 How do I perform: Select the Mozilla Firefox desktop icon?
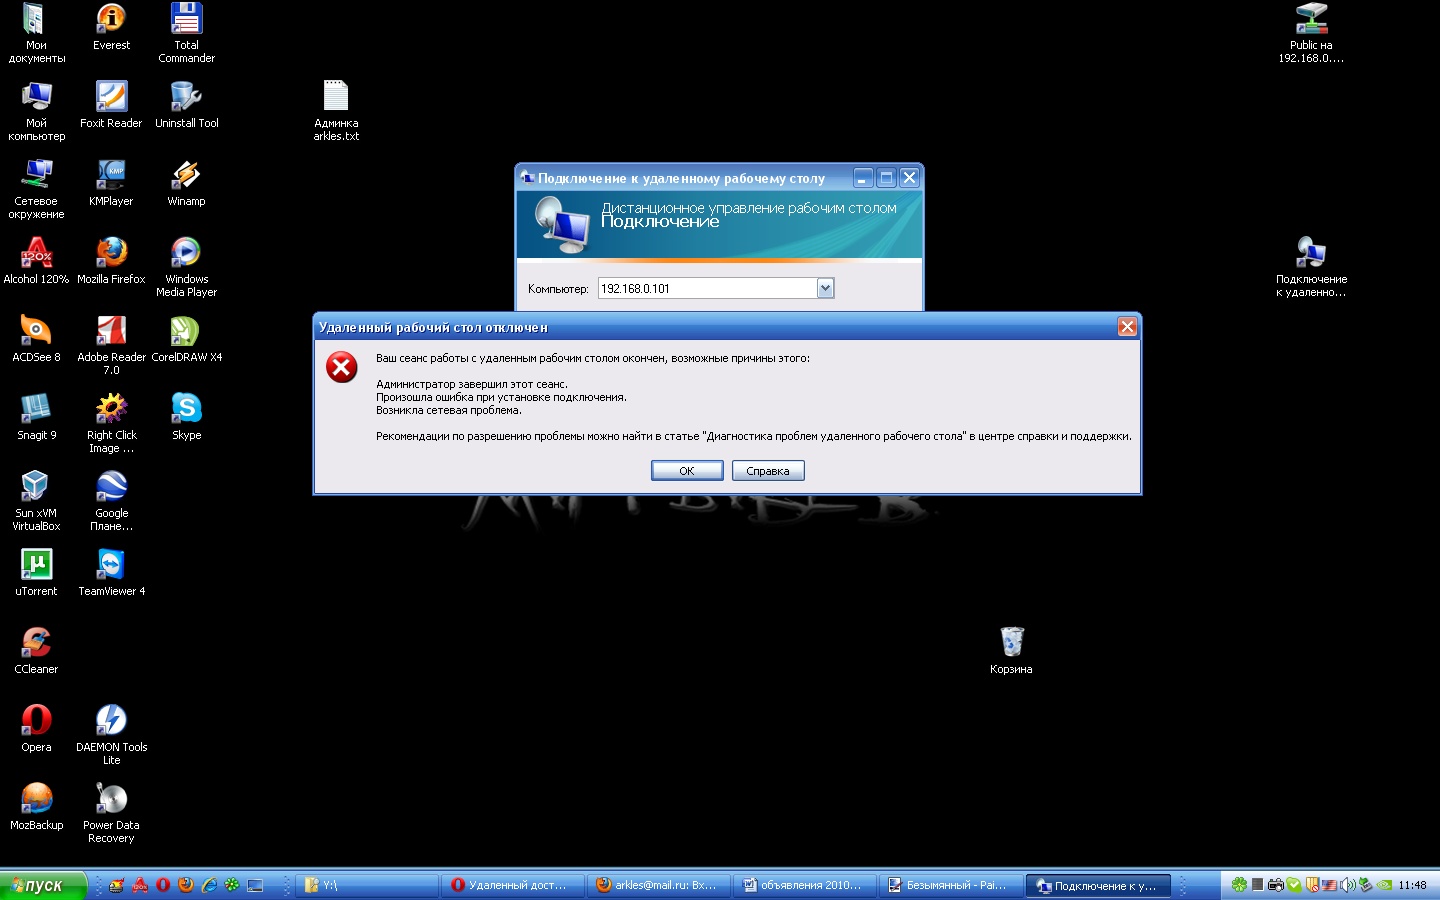pos(111,261)
